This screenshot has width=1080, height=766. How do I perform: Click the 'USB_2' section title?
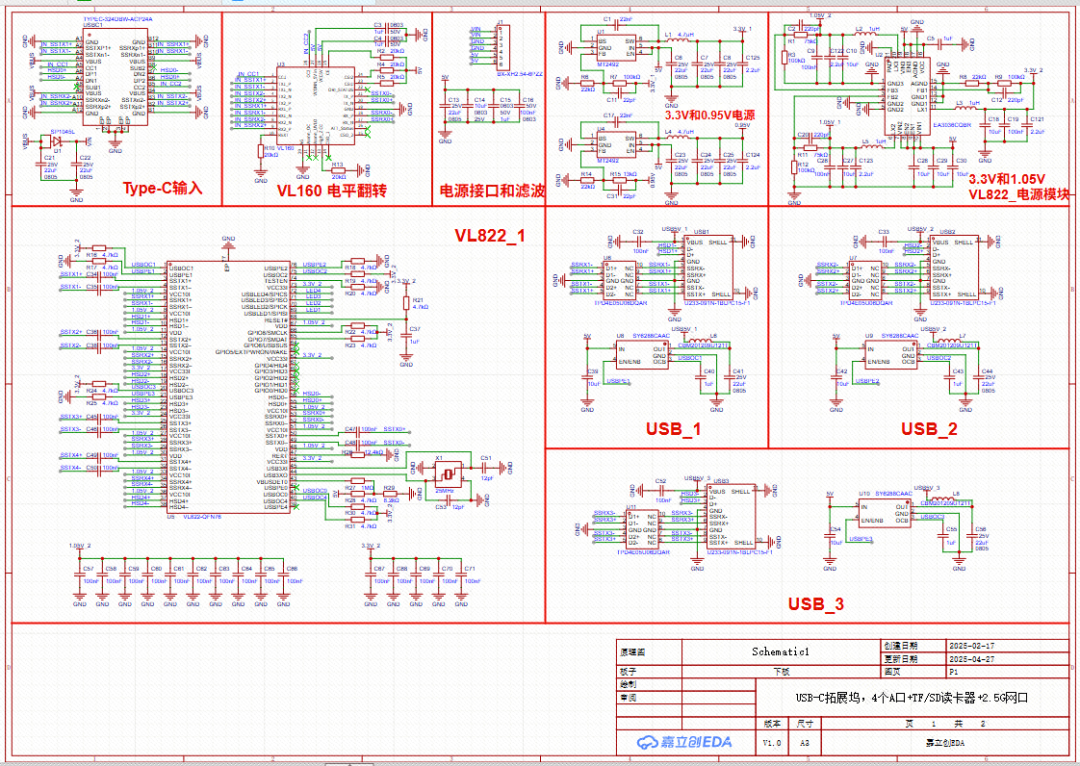pyautogui.click(x=929, y=429)
